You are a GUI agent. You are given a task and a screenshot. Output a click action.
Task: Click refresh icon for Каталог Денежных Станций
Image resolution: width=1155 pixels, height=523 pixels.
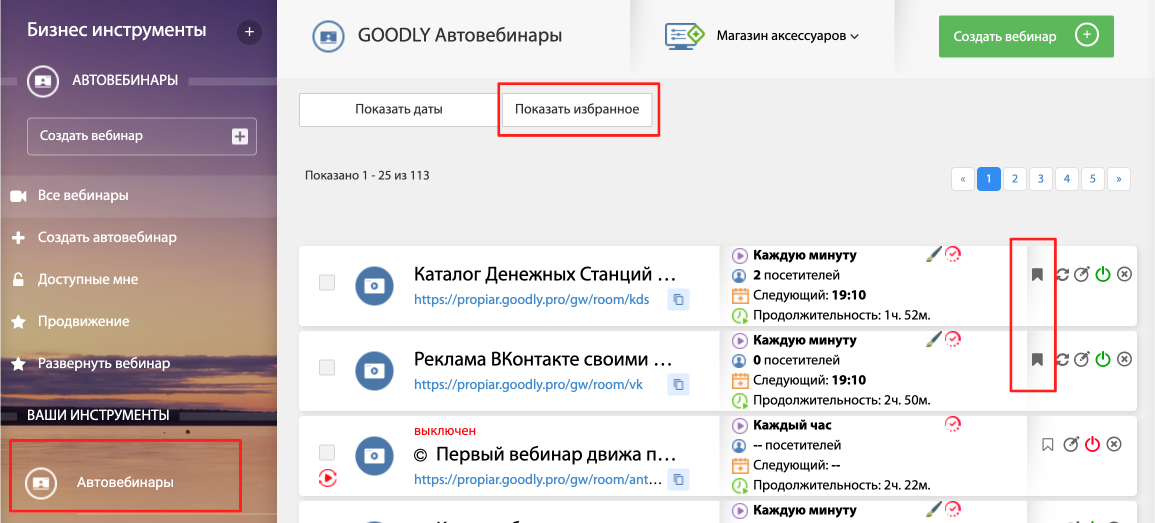tap(1062, 275)
